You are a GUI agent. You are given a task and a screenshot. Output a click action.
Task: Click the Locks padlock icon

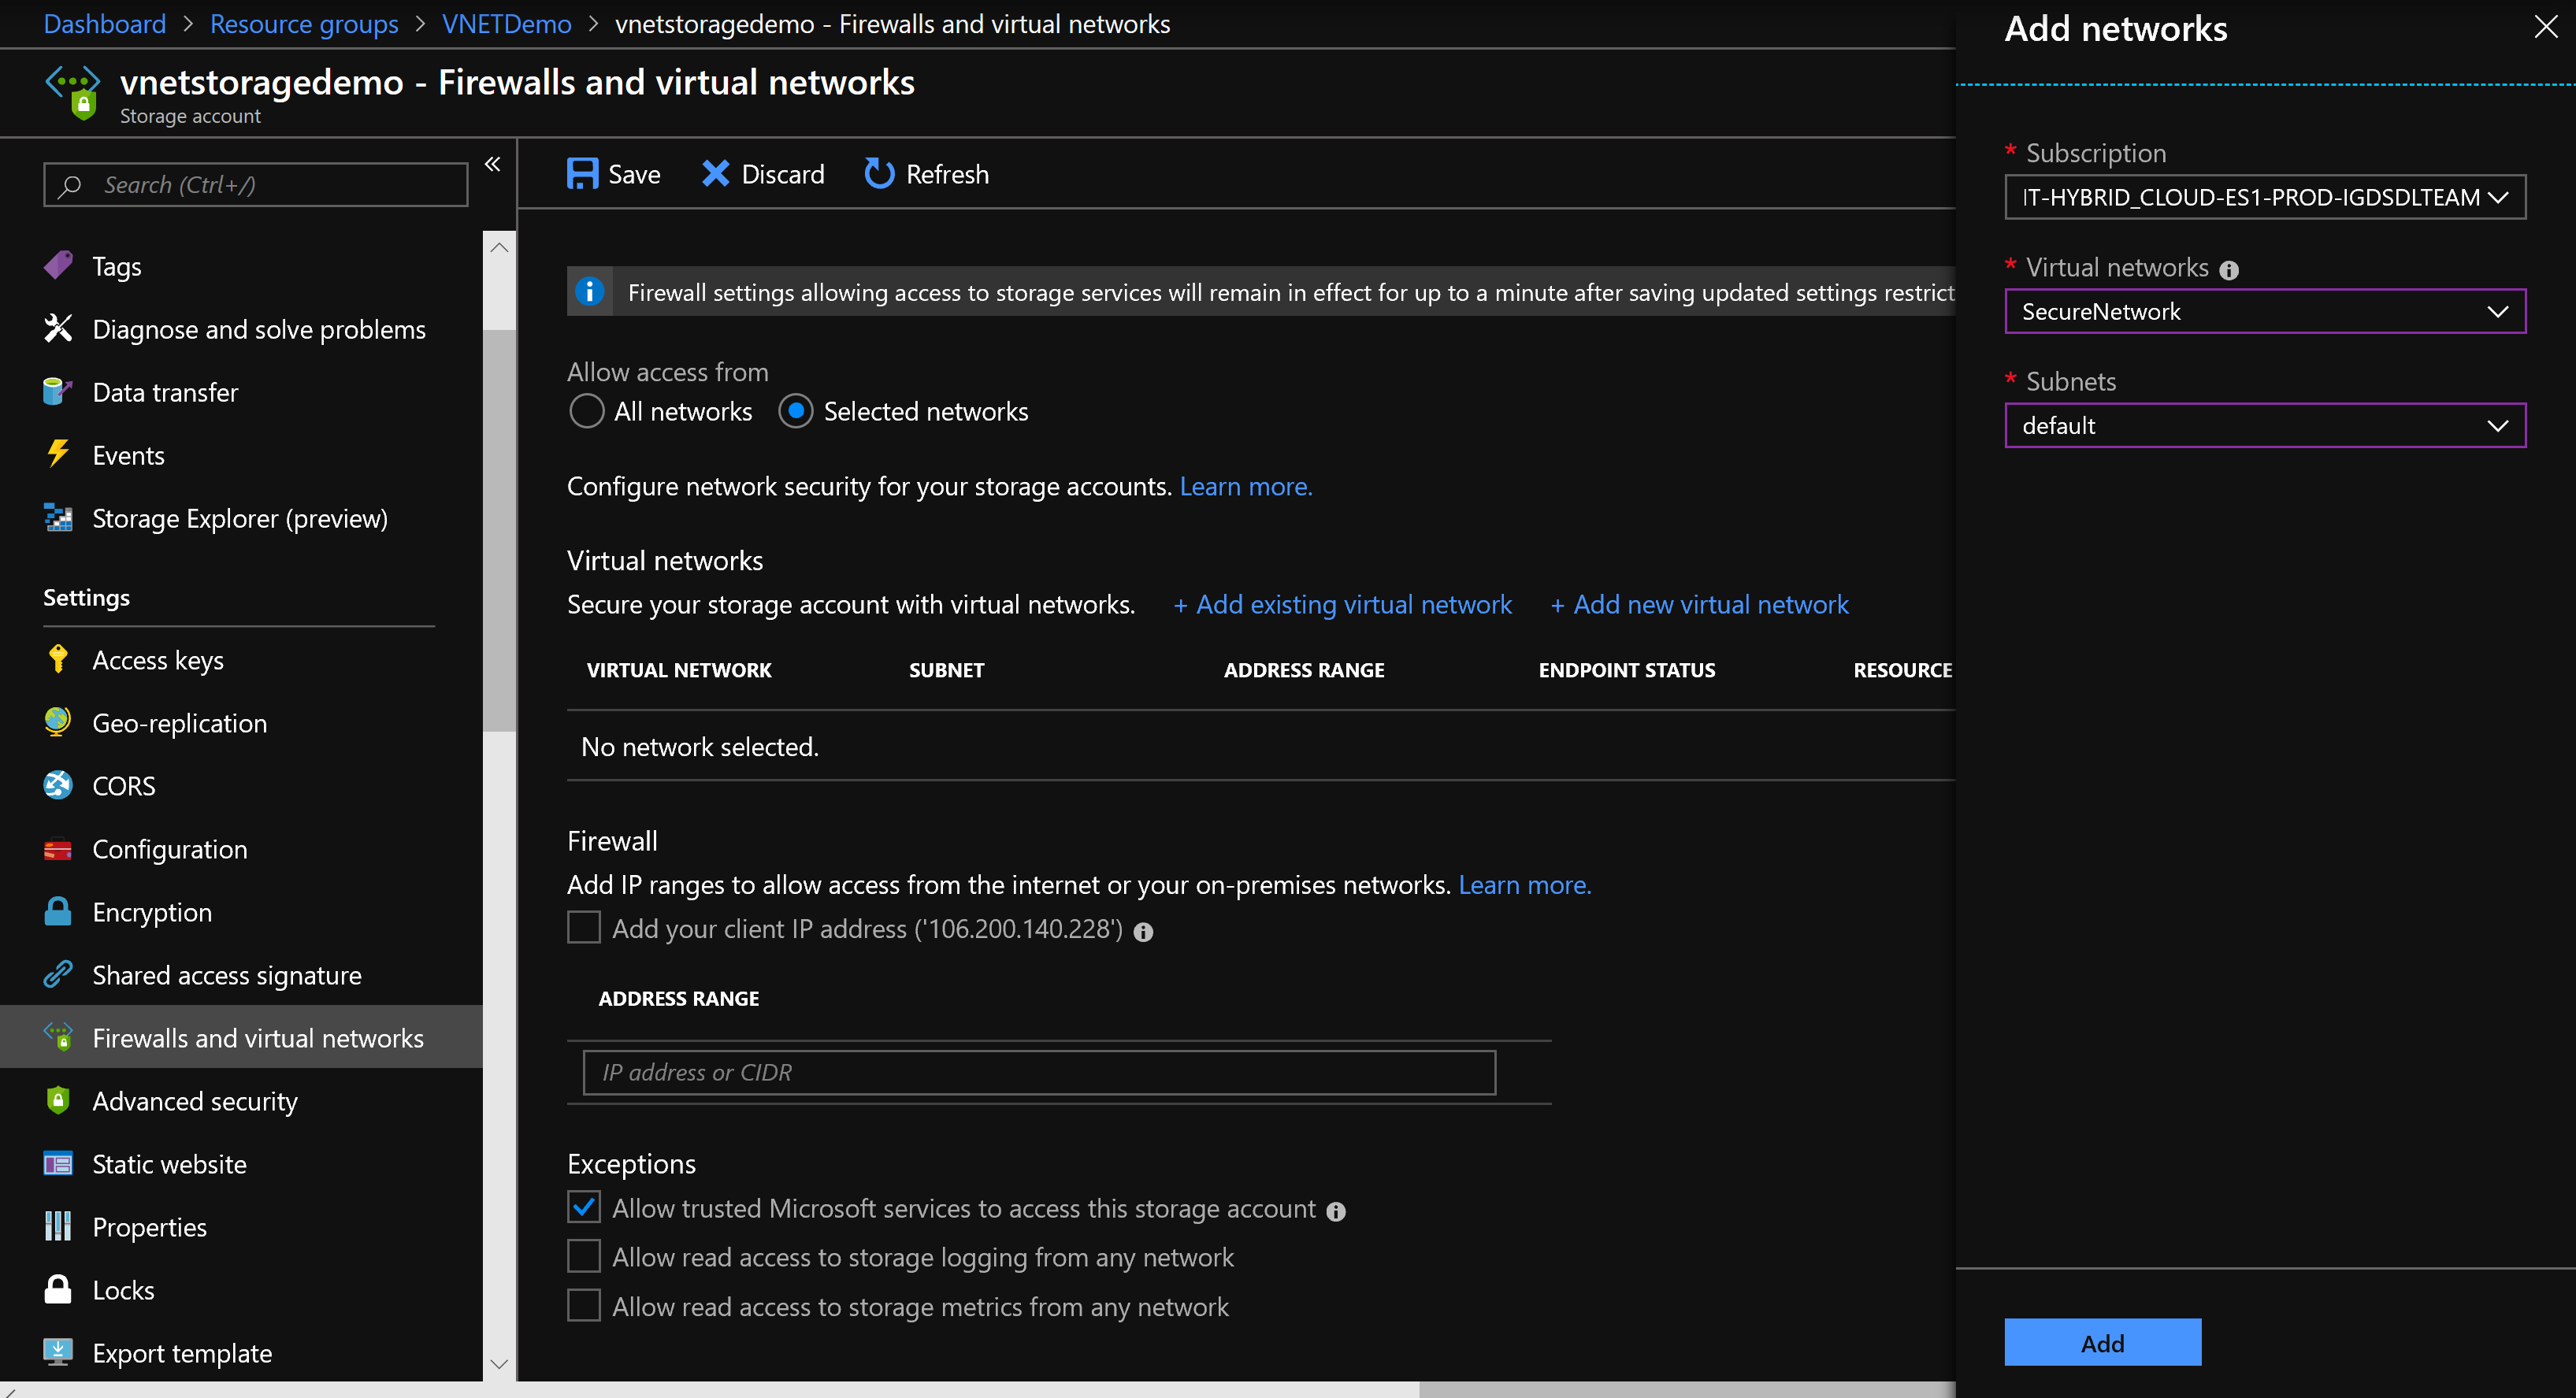click(58, 1290)
